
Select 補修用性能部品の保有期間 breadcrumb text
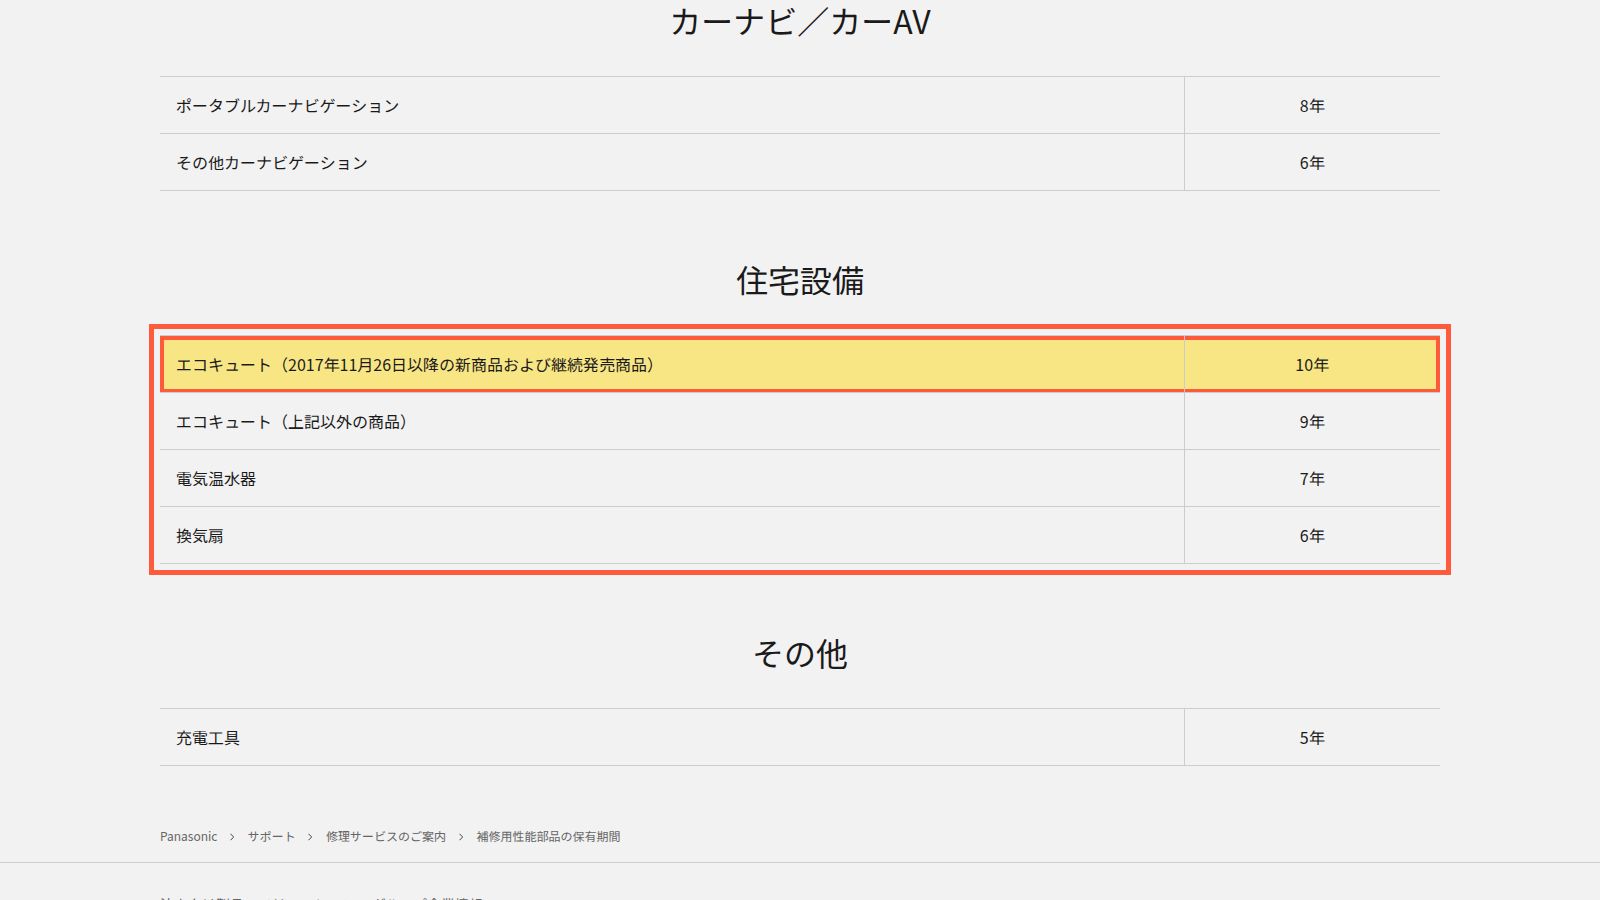(548, 836)
